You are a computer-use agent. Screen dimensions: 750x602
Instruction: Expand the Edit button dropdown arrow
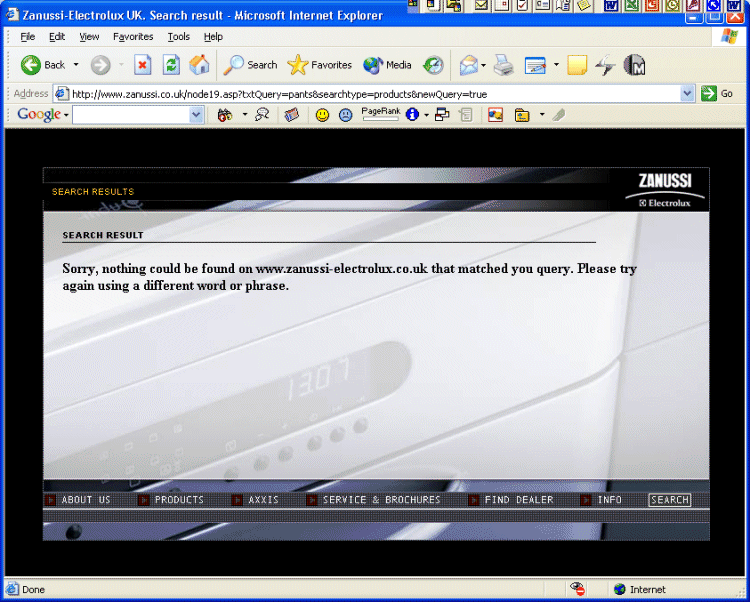click(x=556, y=64)
